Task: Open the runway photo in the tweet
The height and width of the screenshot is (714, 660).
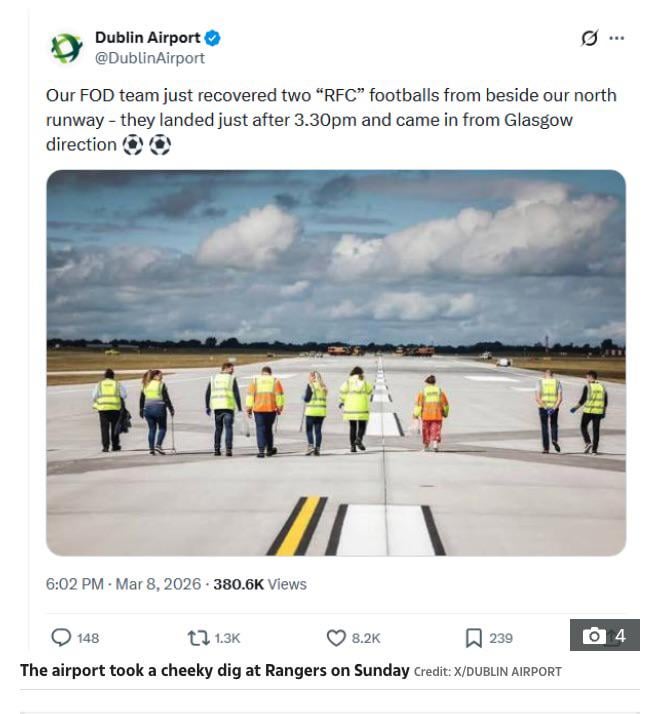Action: (x=335, y=362)
